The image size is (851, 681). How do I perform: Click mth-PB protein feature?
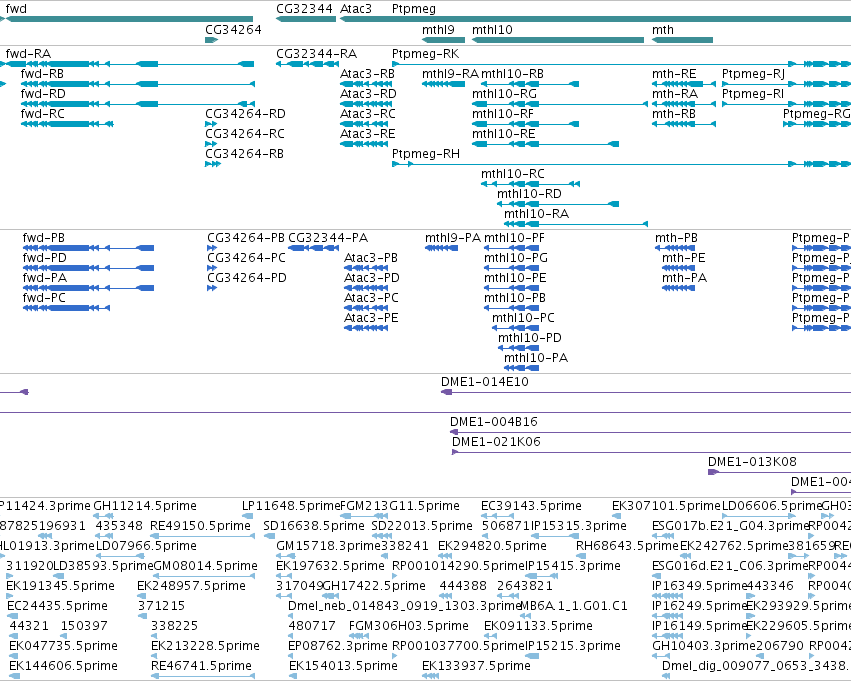click(675, 248)
